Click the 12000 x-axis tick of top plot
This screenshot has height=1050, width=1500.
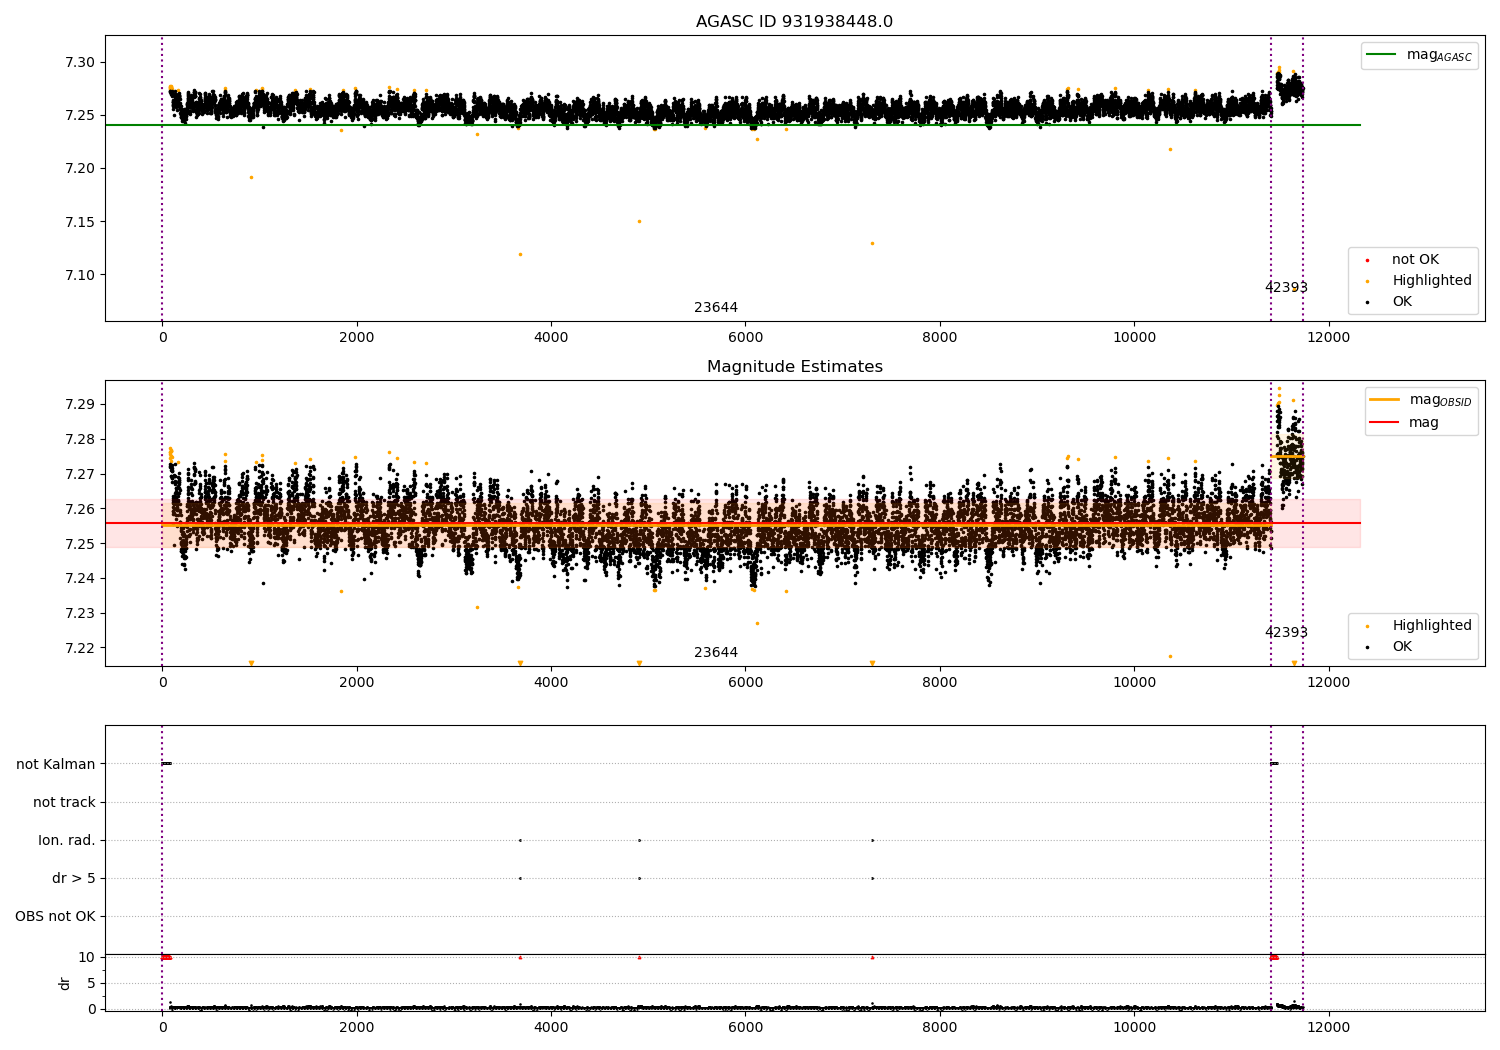pos(1328,338)
